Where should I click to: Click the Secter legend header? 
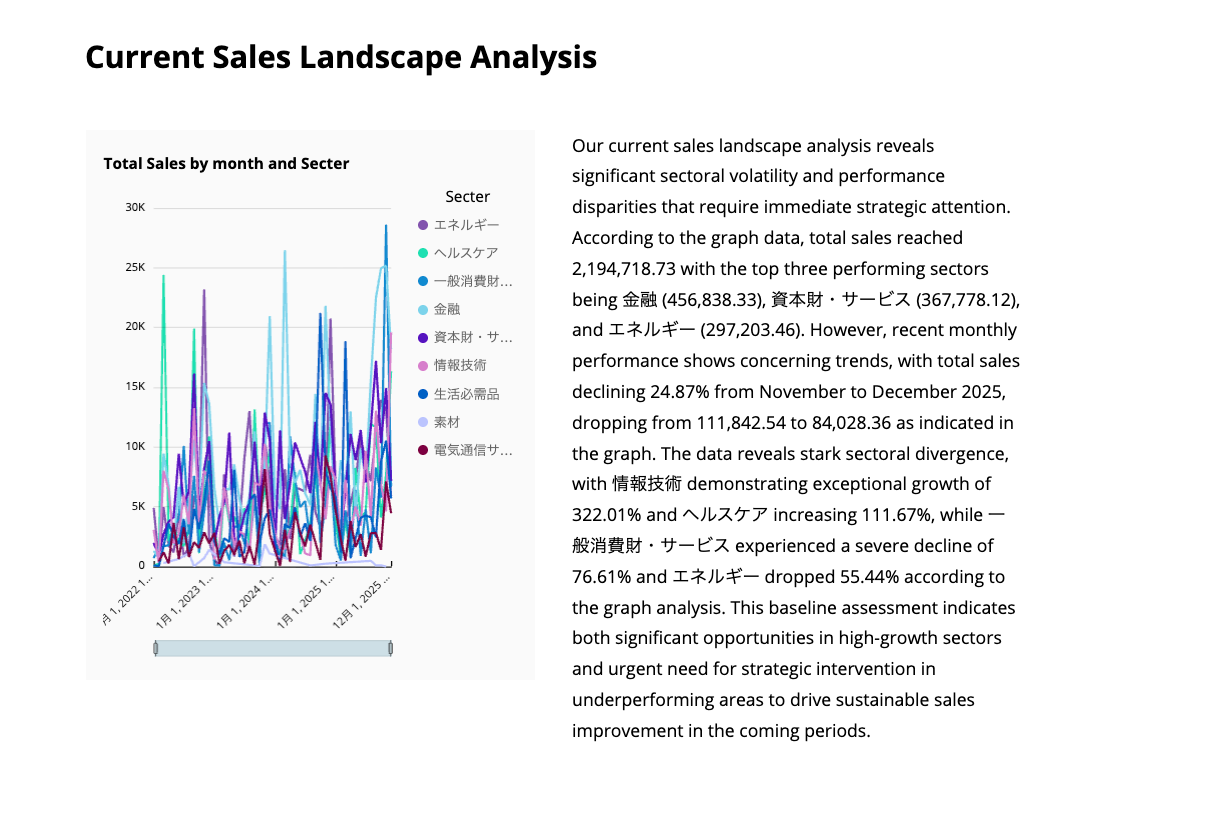coord(467,196)
